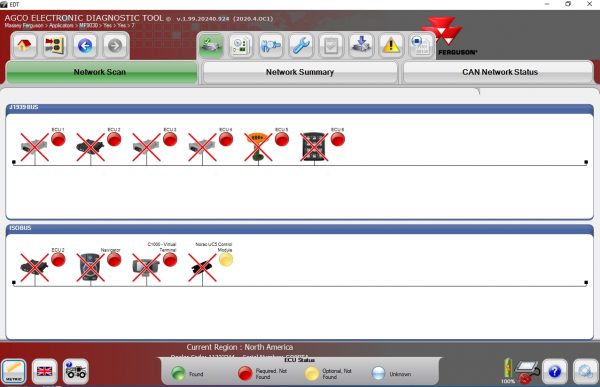Select ECU 1 on the J1939 bus
The width and height of the screenshot is (600, 387).
[x=34, y=147]
